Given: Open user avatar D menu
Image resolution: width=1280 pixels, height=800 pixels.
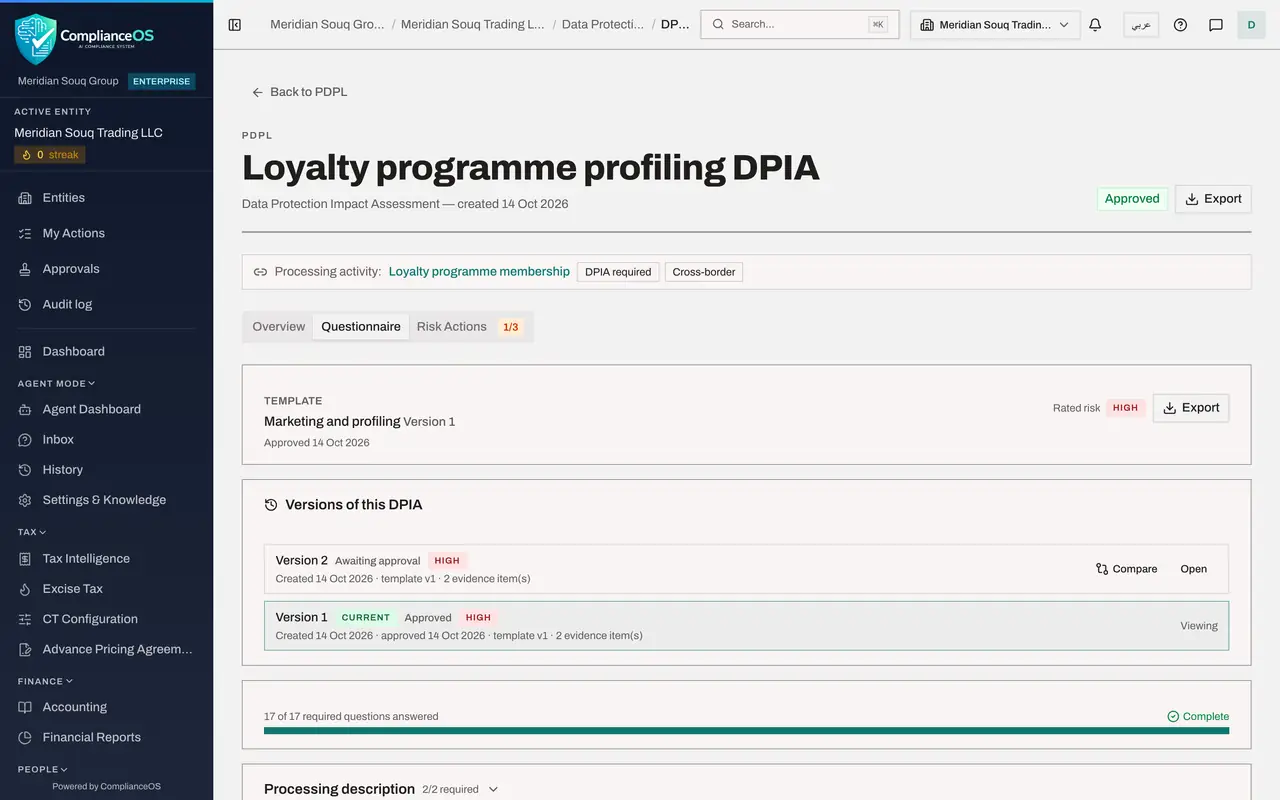Looking at the screenshot, I should [x=1251, y=25].
